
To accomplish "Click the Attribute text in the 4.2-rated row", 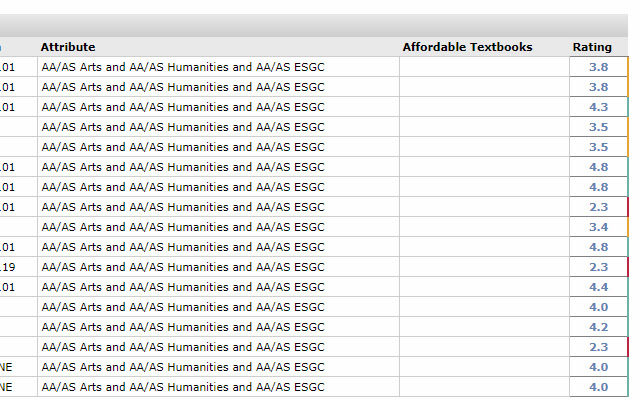I will pos(183,327).
